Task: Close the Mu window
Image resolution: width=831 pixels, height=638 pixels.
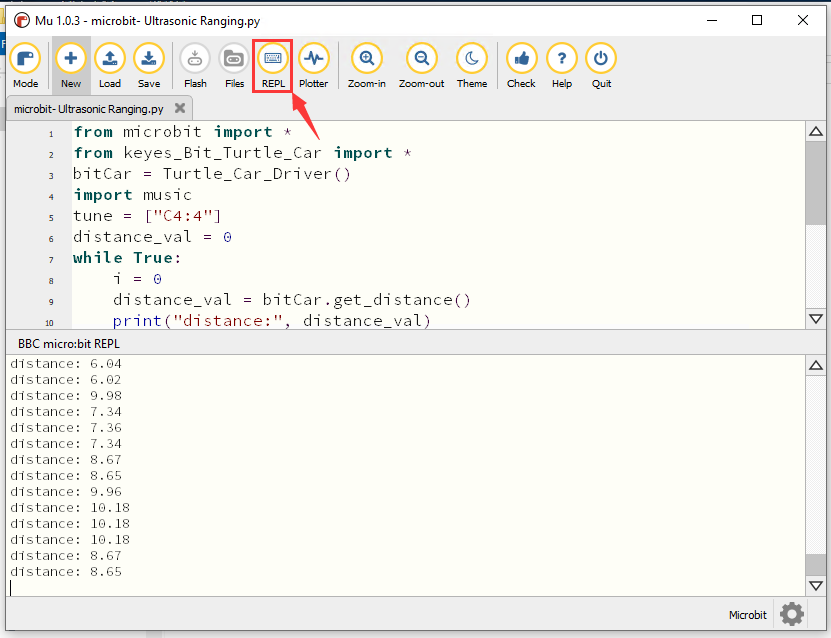Action: pyautogui.click(x=802, y=21)
